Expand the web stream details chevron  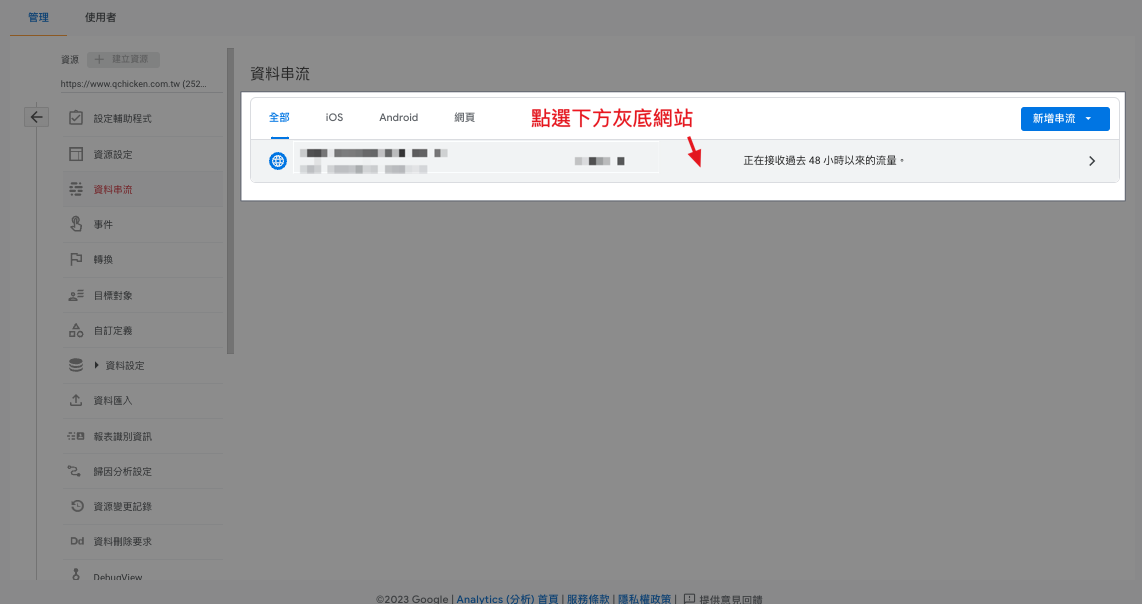tap(1092, 160)
